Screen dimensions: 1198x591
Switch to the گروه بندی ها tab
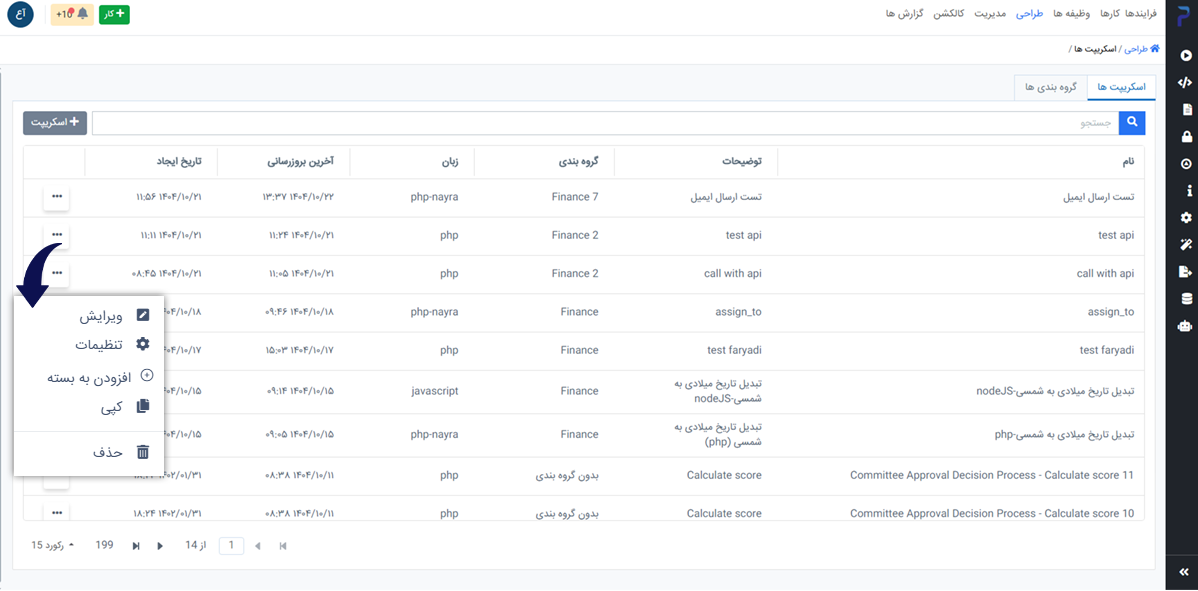pyautogui.click(x=1050, y=88)
